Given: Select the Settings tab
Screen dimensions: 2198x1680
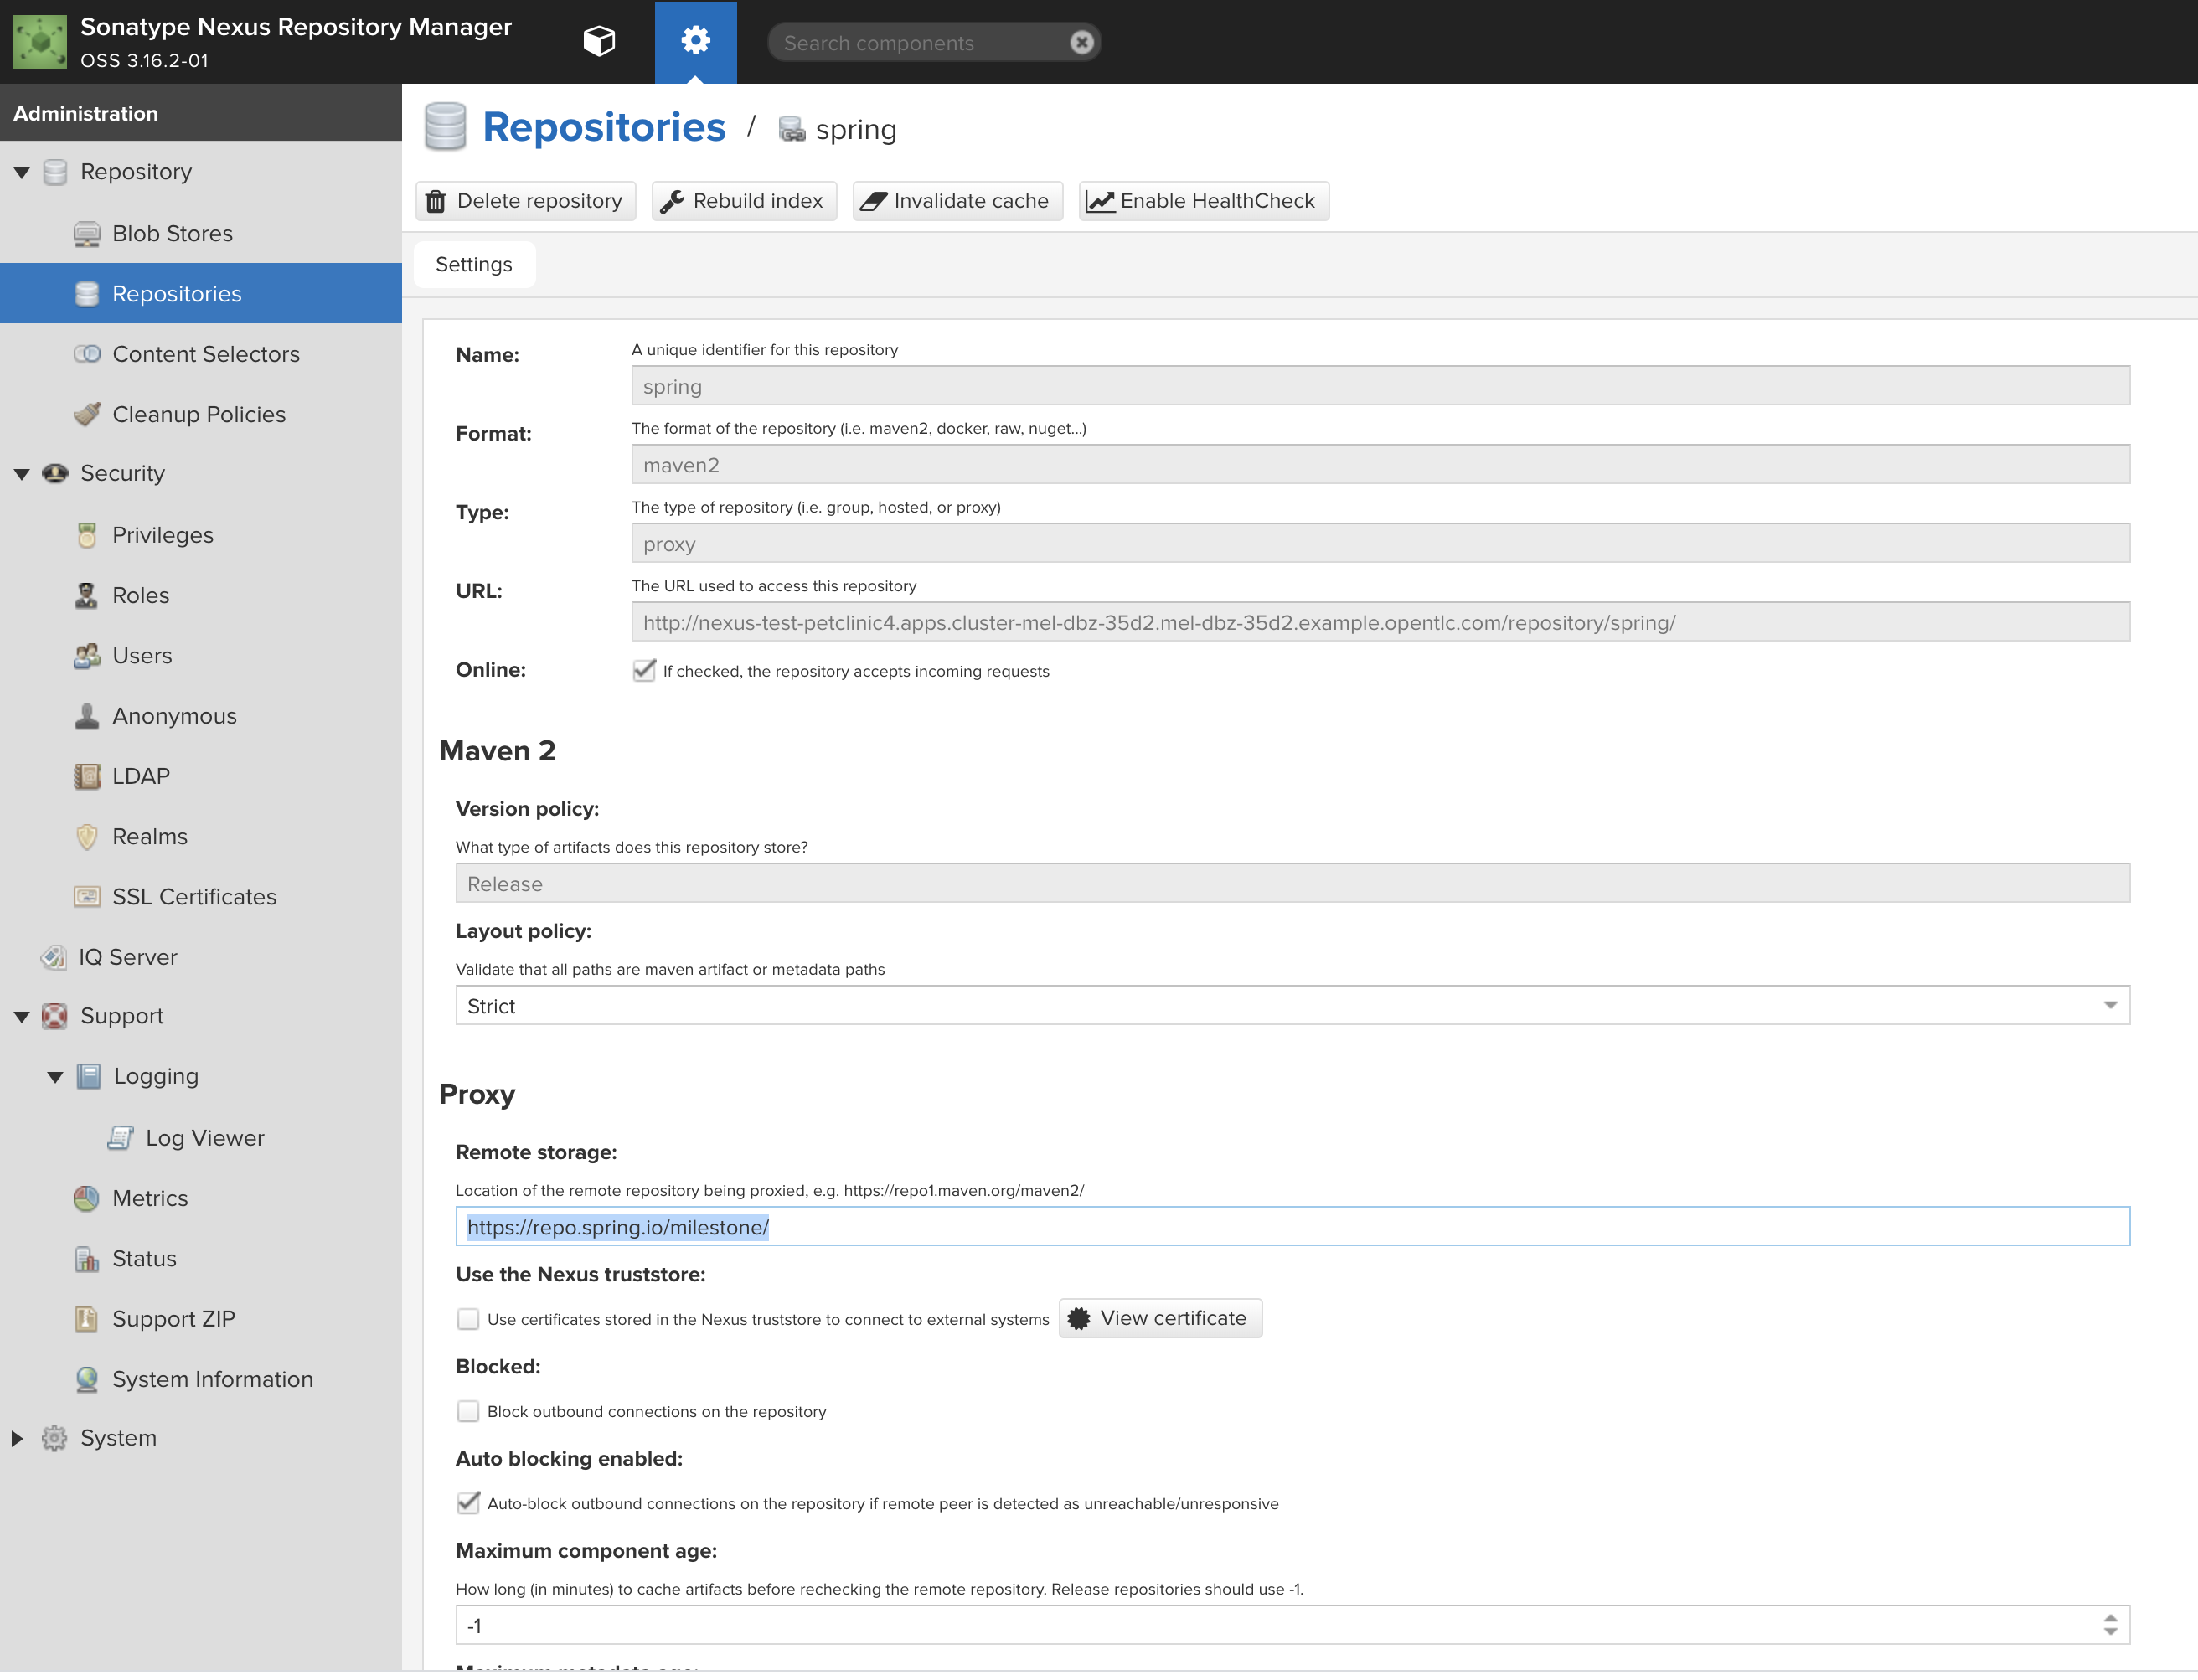Looking at the screenshot, I should pos(474,264).
